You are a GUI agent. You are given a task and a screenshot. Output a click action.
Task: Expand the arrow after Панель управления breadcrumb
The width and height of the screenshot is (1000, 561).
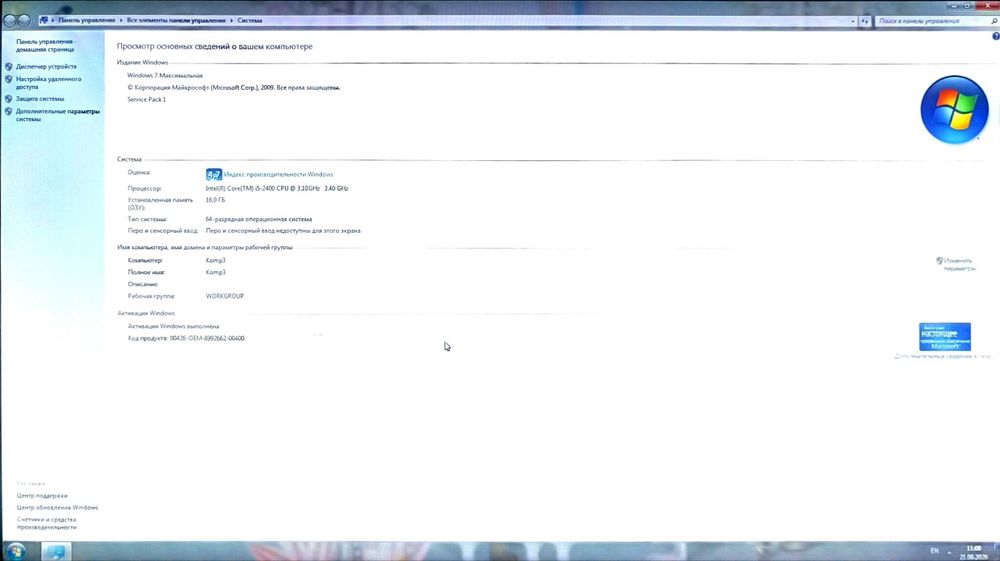121,20
